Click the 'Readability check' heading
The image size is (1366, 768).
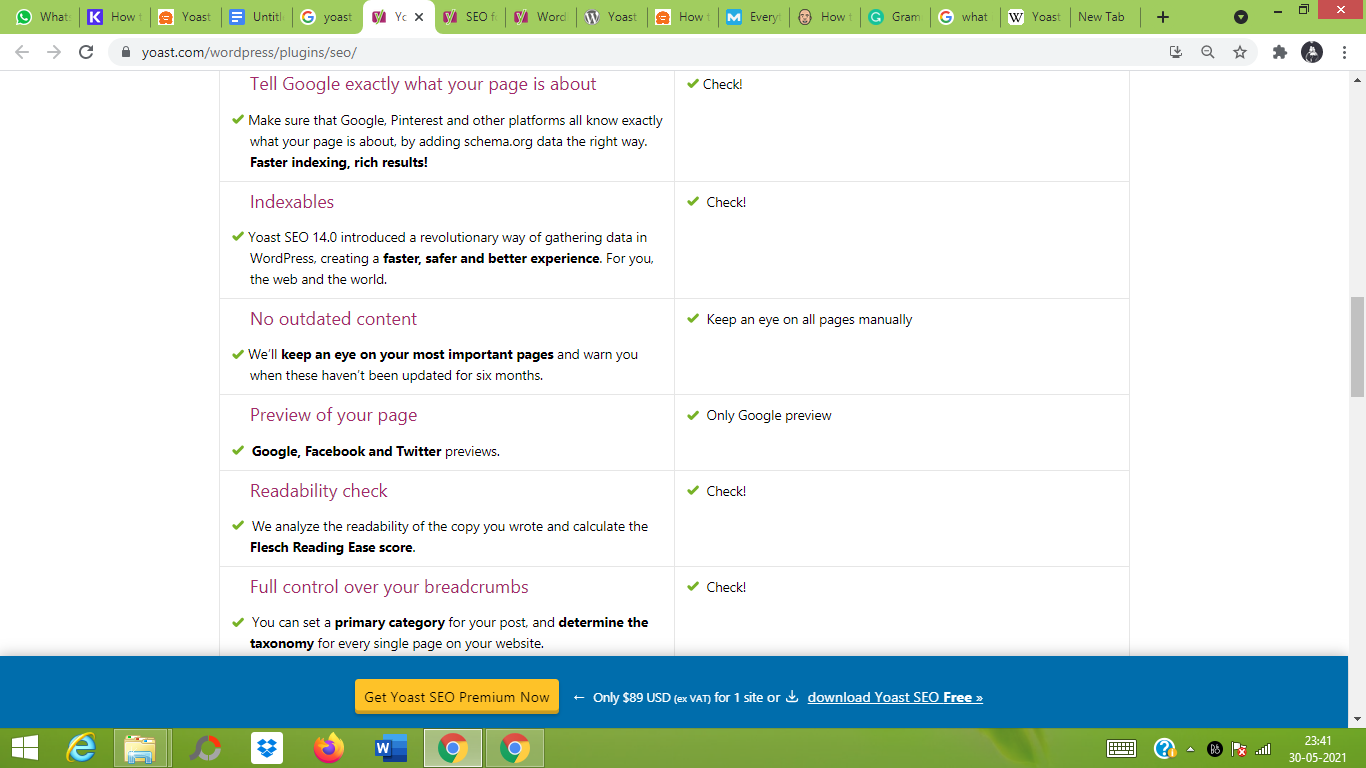tap(318, 491)
